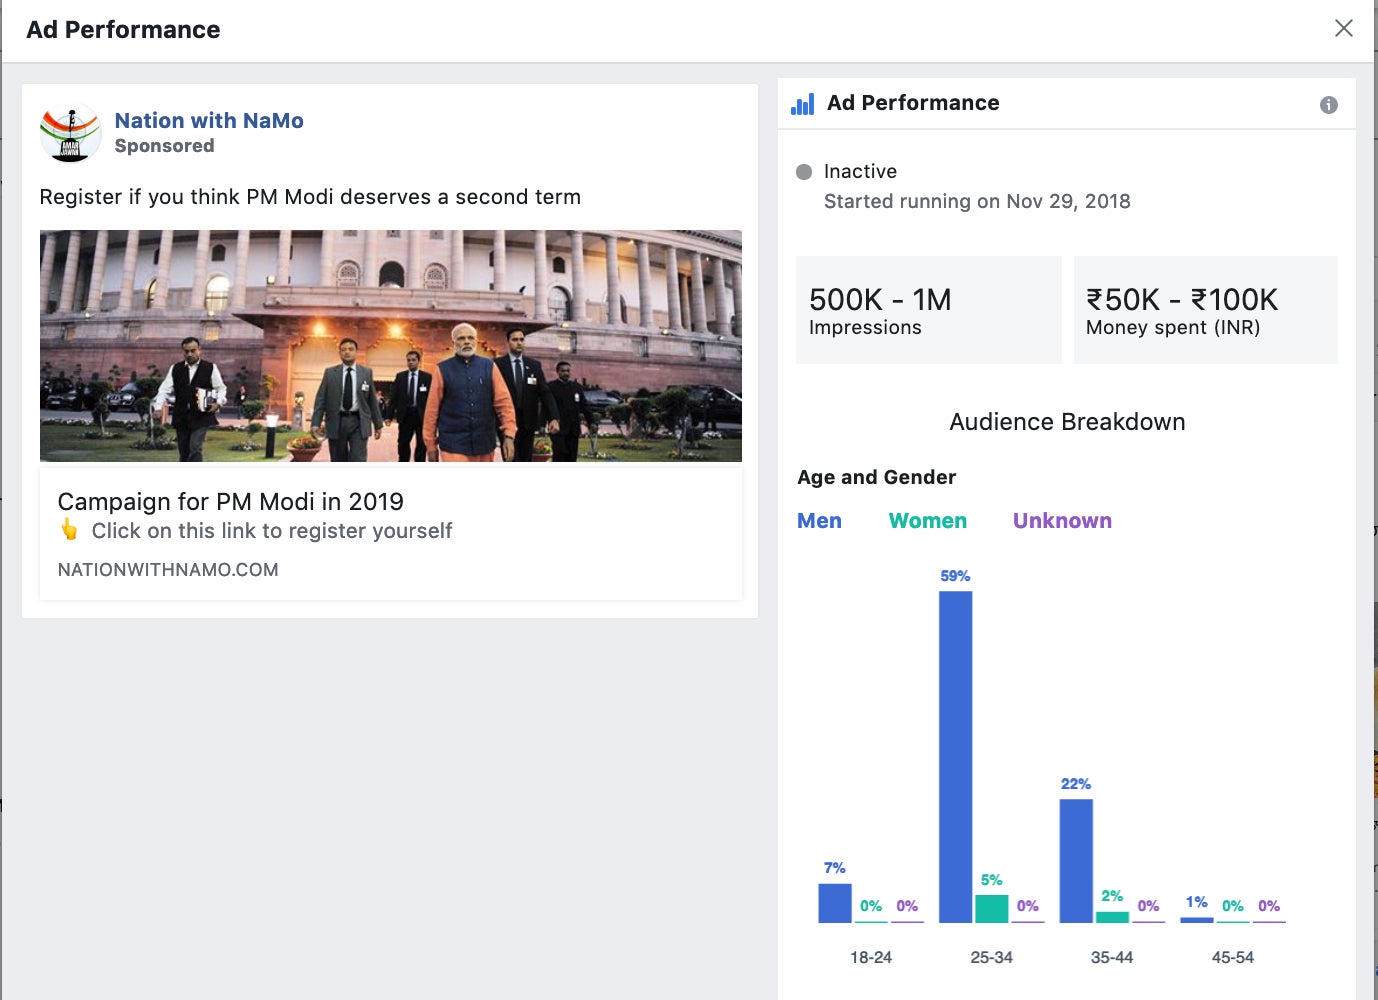Click 'Started running on Nov 29, 2018' text

pyautogui.click(x=977, y=201)
